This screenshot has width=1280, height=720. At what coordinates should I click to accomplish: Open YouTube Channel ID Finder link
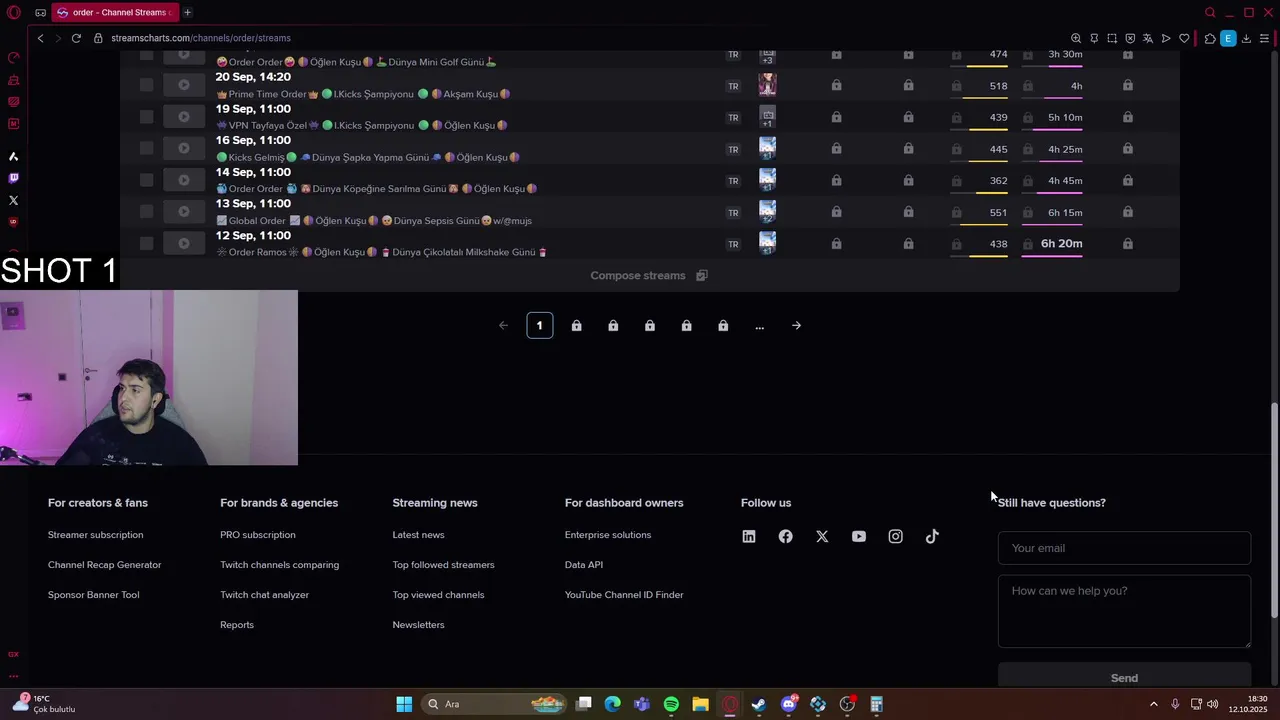point(624,595)
